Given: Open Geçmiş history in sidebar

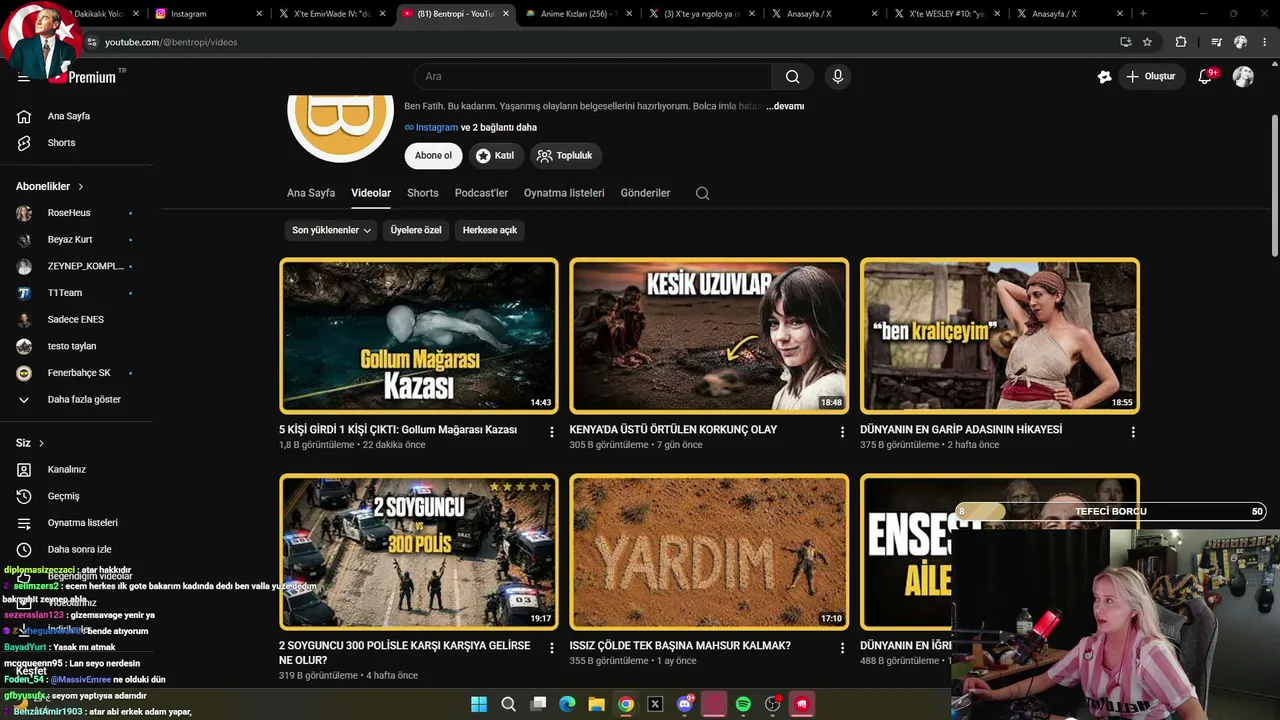Looking at the screenshot, I should [x=63, y=496].
